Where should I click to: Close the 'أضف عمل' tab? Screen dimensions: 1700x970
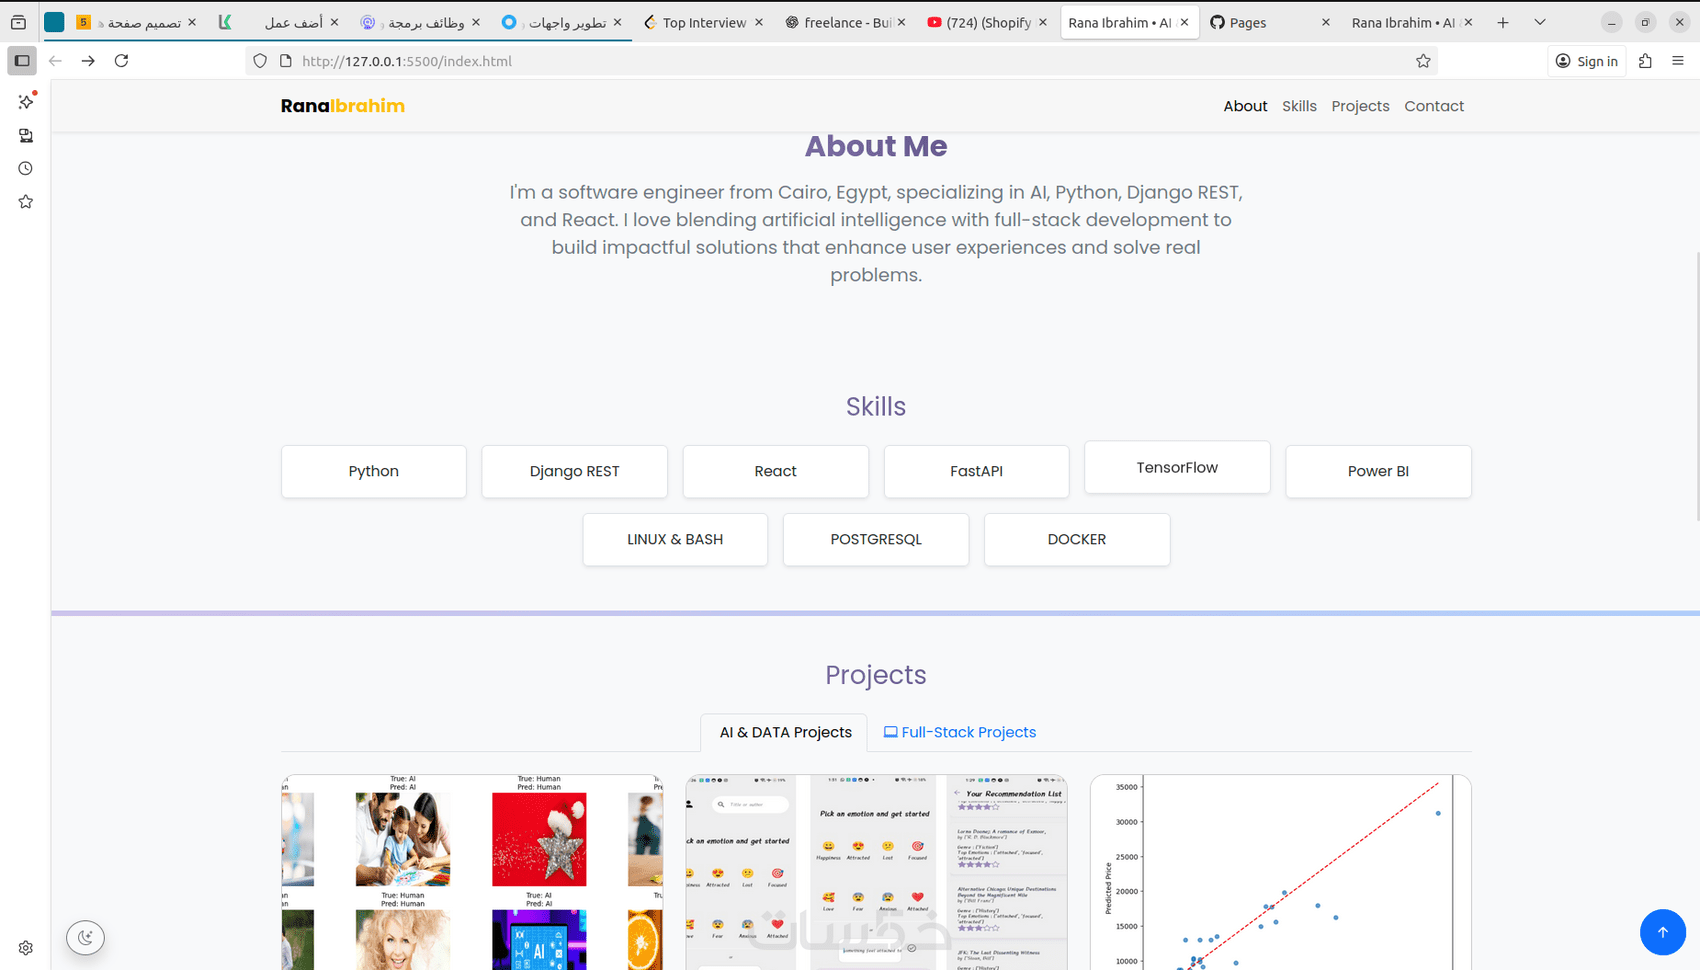(334, 22)
